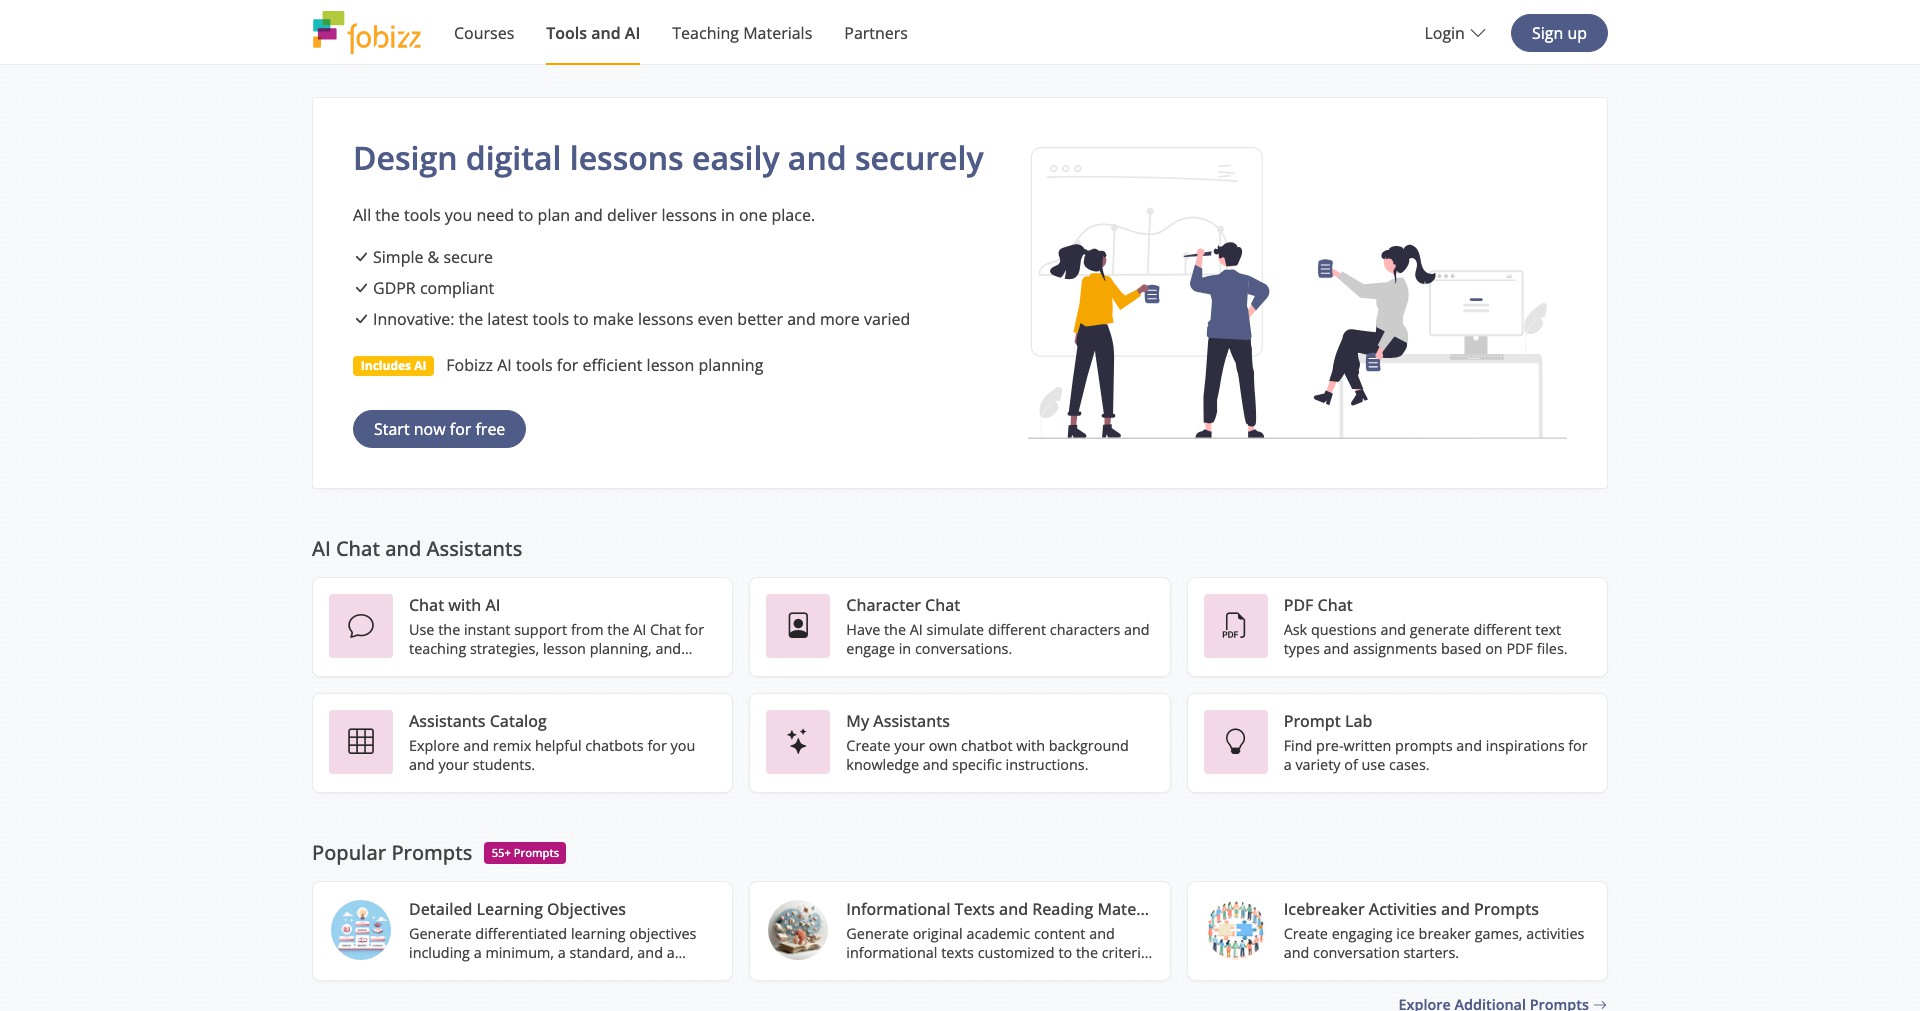Screen dimensions: 1920x1011
Task: Click the PDF Chat file icon
Action: point(1236,626)
